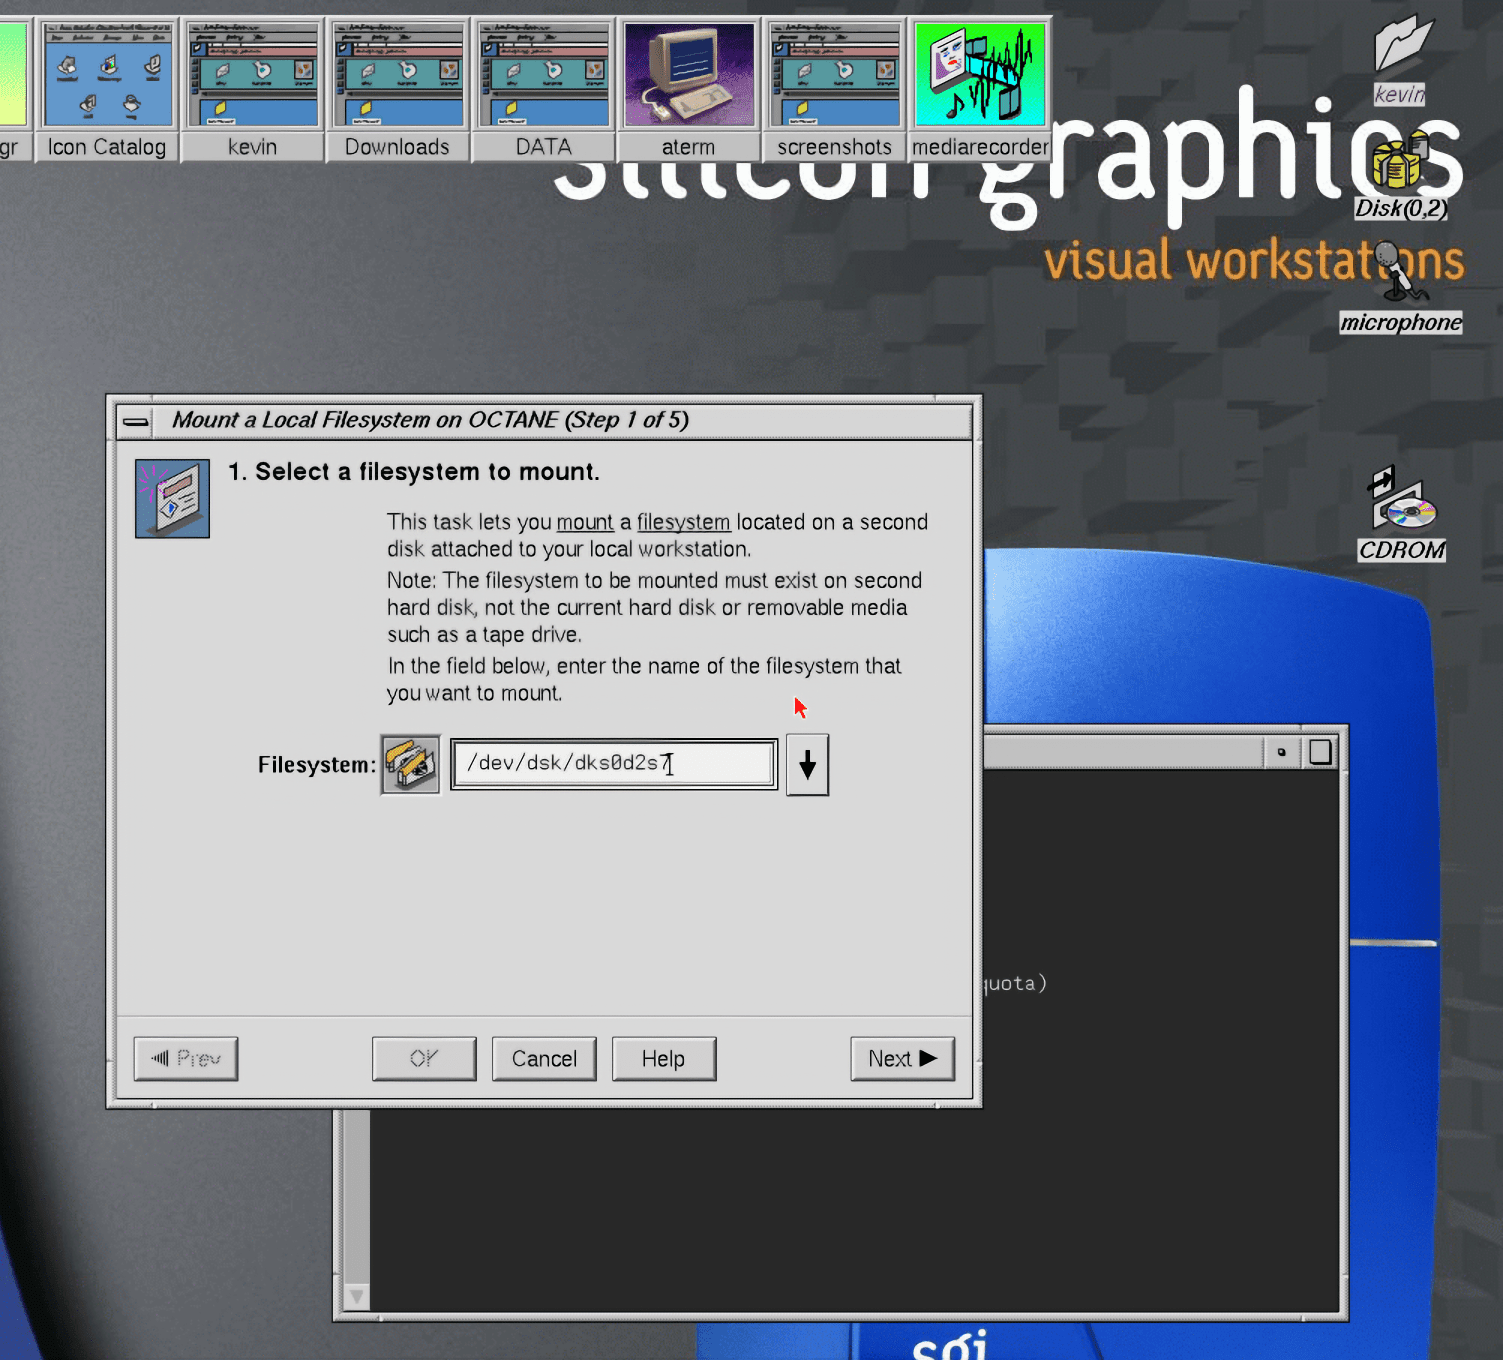The image size is (1503, 1360).
Task: Go to the Next step
Action: 902,1058
